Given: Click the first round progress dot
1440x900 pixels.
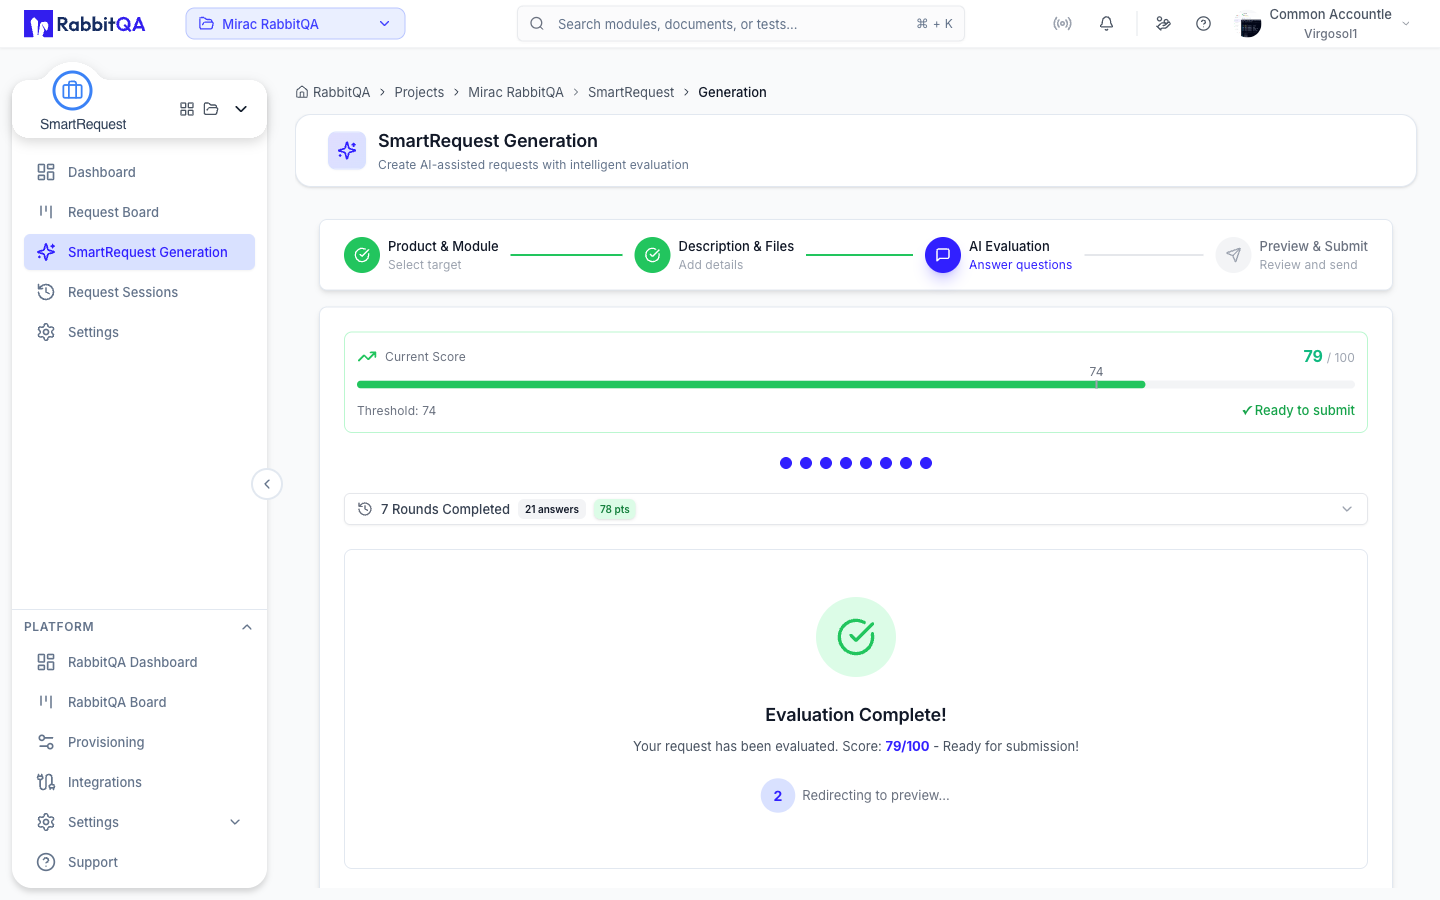Looking at the screenshot, I should tap(786, 463).
